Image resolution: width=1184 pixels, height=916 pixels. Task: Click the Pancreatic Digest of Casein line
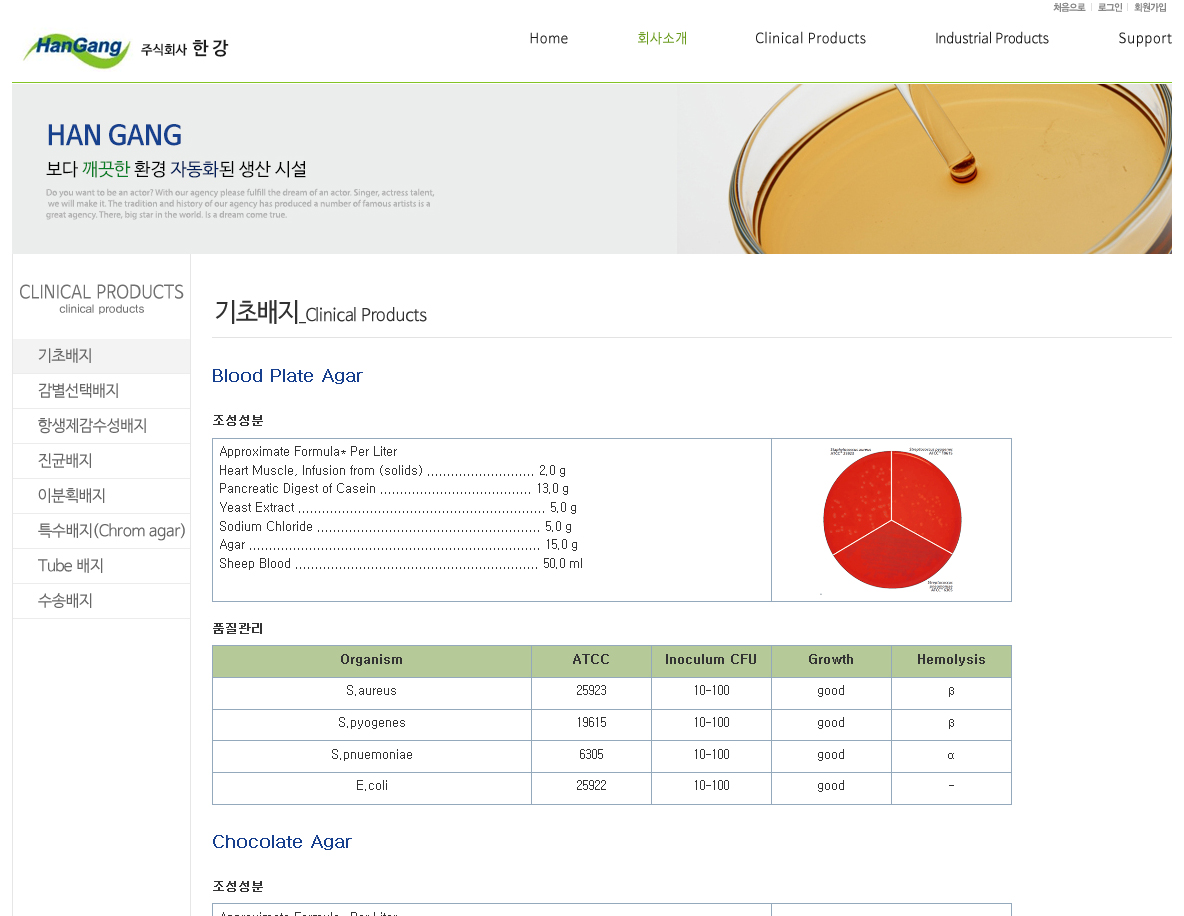tap(394, 489)
